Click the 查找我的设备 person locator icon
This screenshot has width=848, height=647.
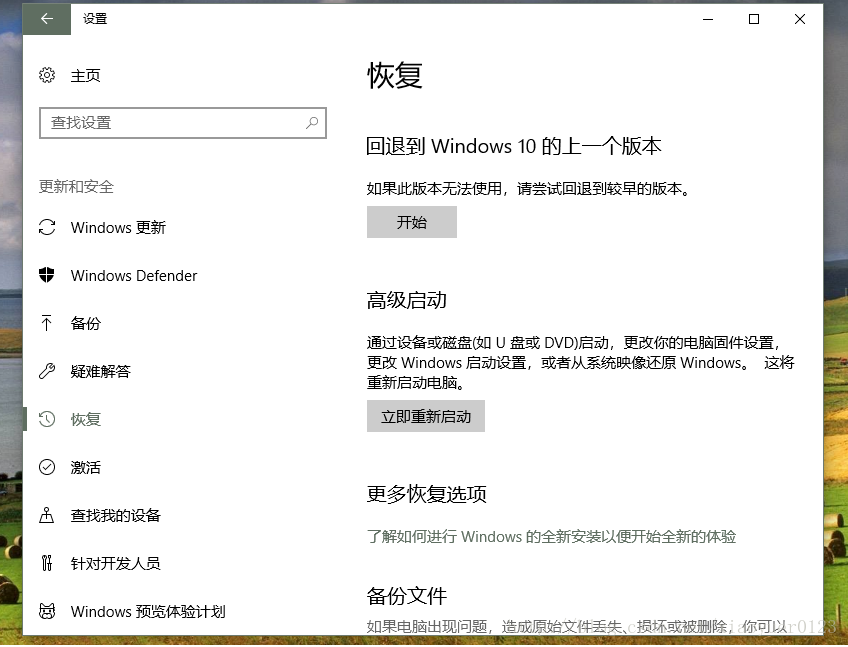[x=47, y=515]
